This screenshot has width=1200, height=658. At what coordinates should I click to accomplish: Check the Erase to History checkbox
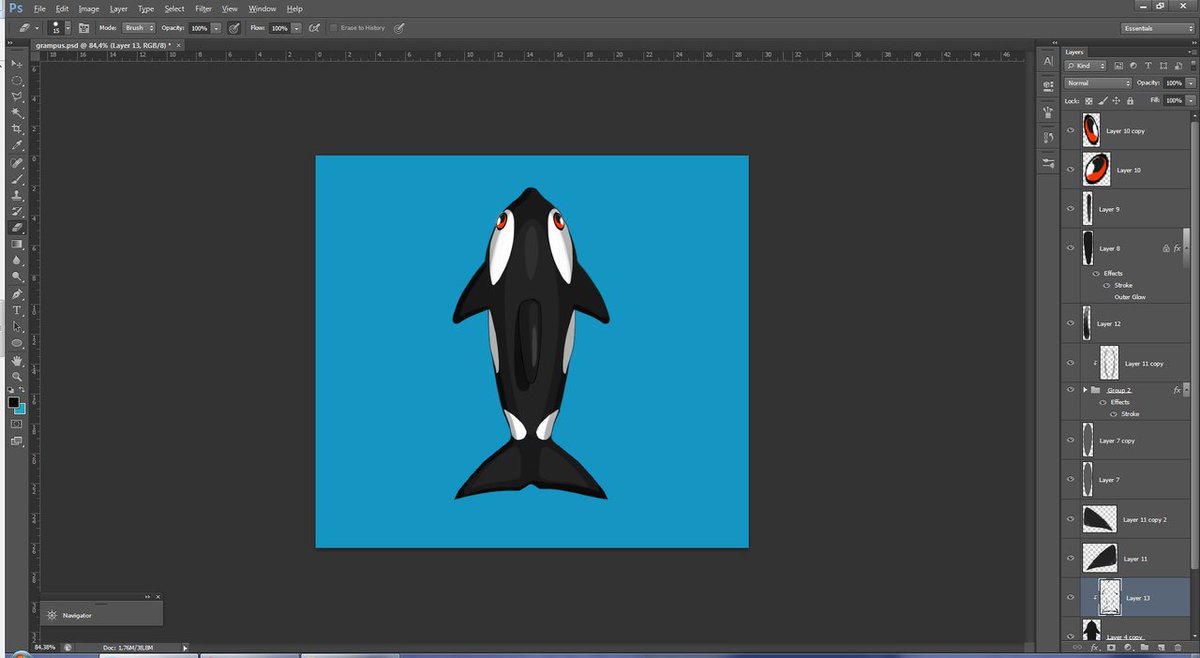(334, 28)
